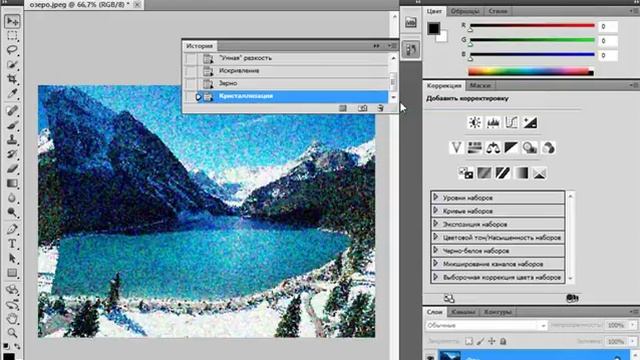Add a Black & White adjustment
The width and height of the screenshot is (640, 360).
511,148
